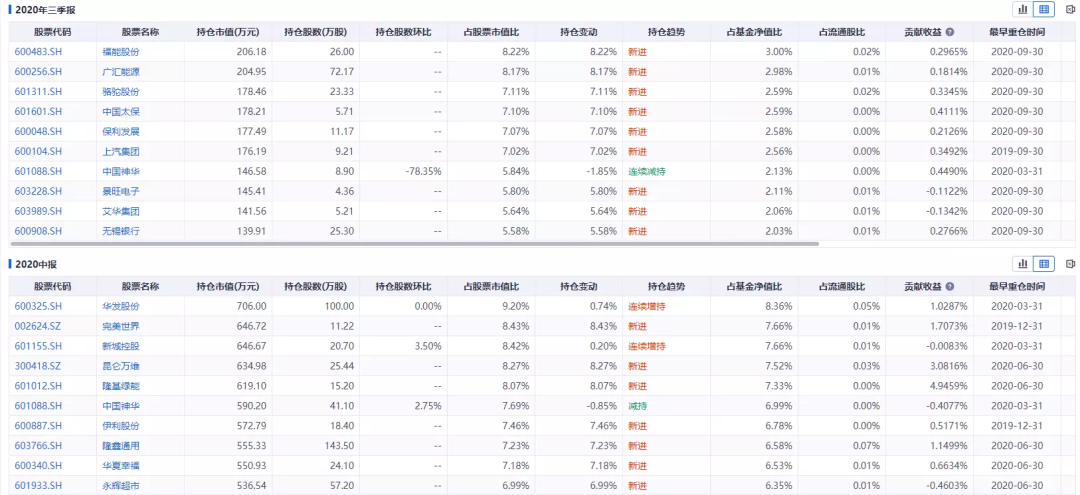Open stock code 600048.SH
Screen dimensions: 1080x495
pos(39,131)
